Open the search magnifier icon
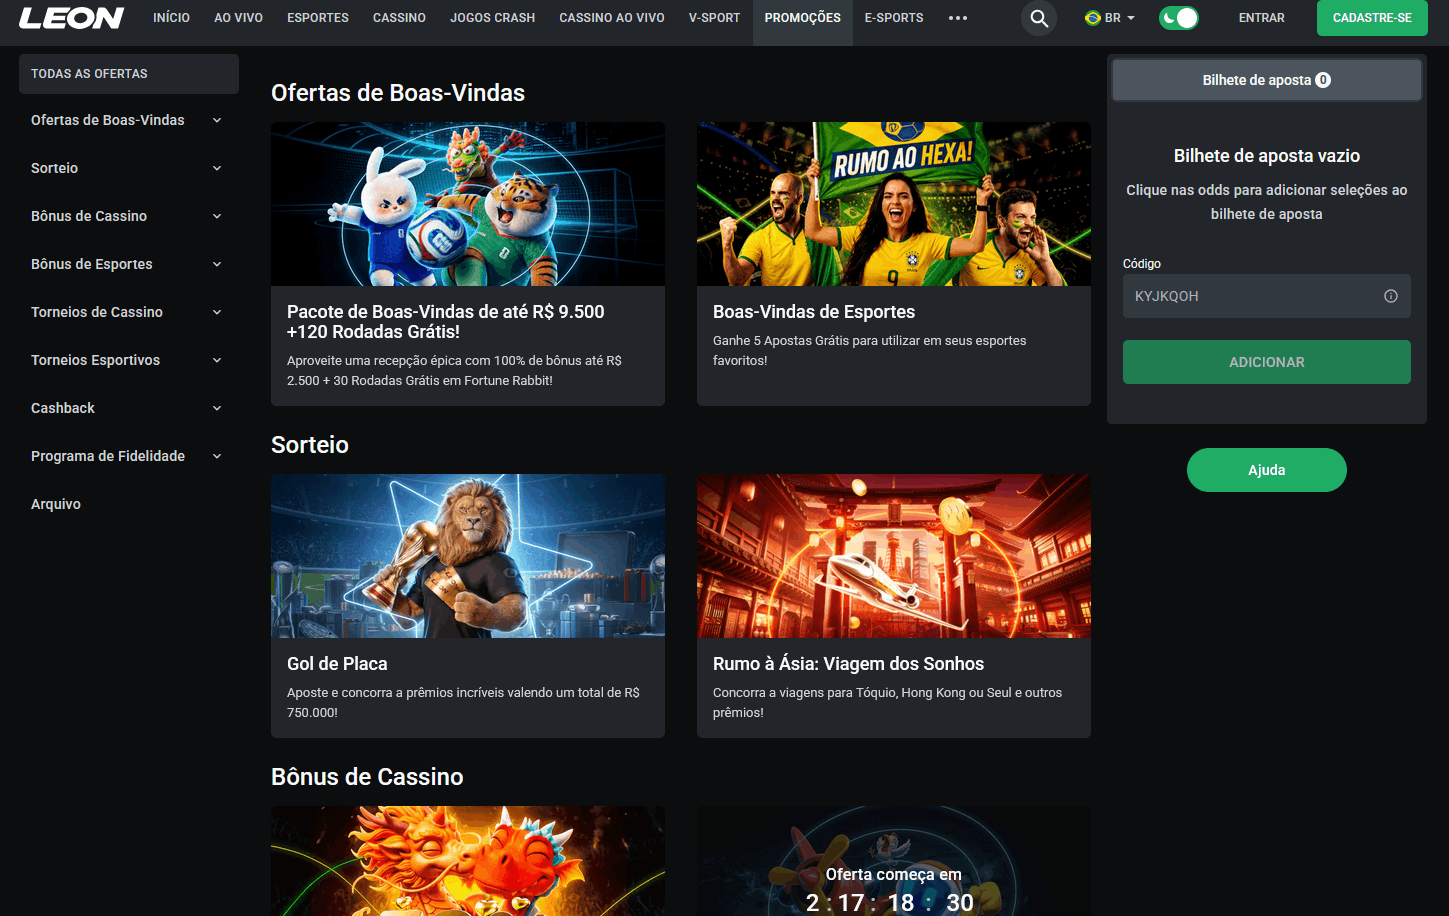The image size is (1449, 916). 1039,18
